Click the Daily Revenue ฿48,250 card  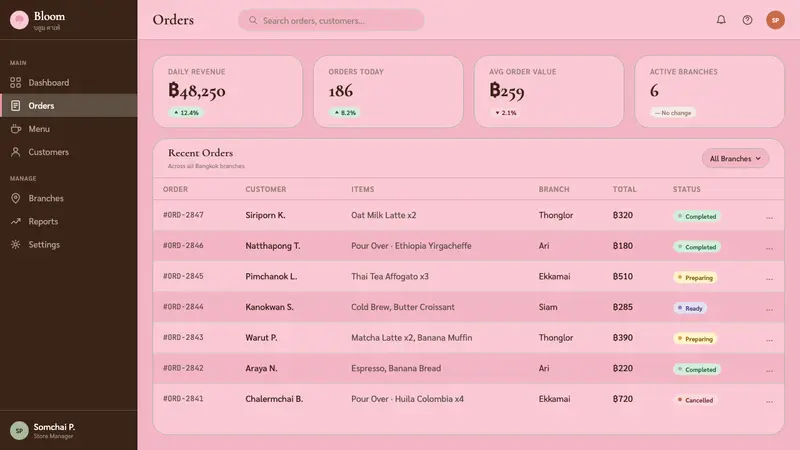[228, 91]
